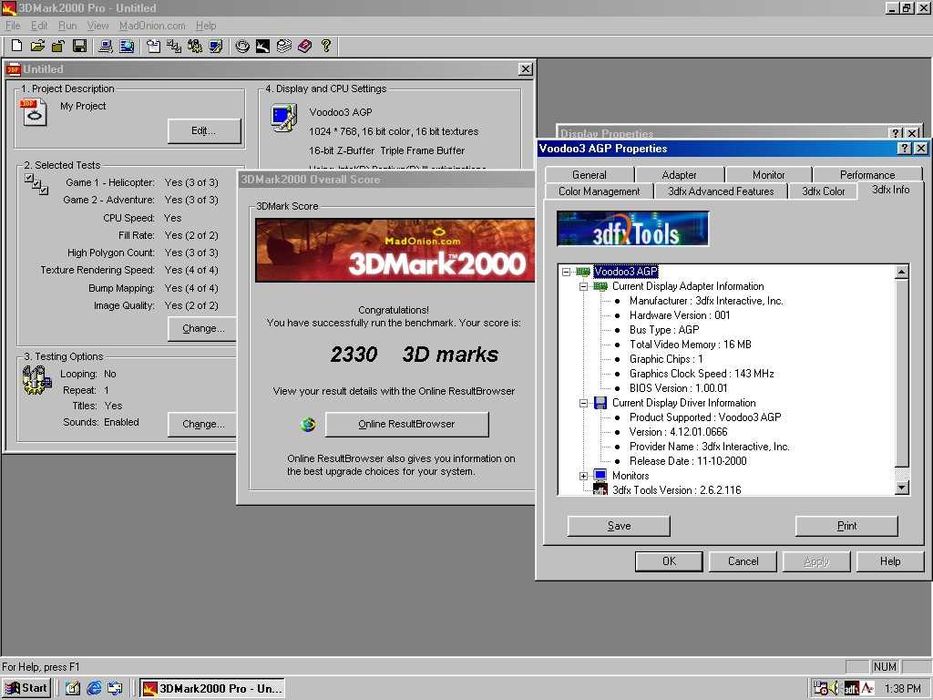Screen dimensions: 933x700
Task: Click the display settings monitor toolbar icon
Action: 216,46
